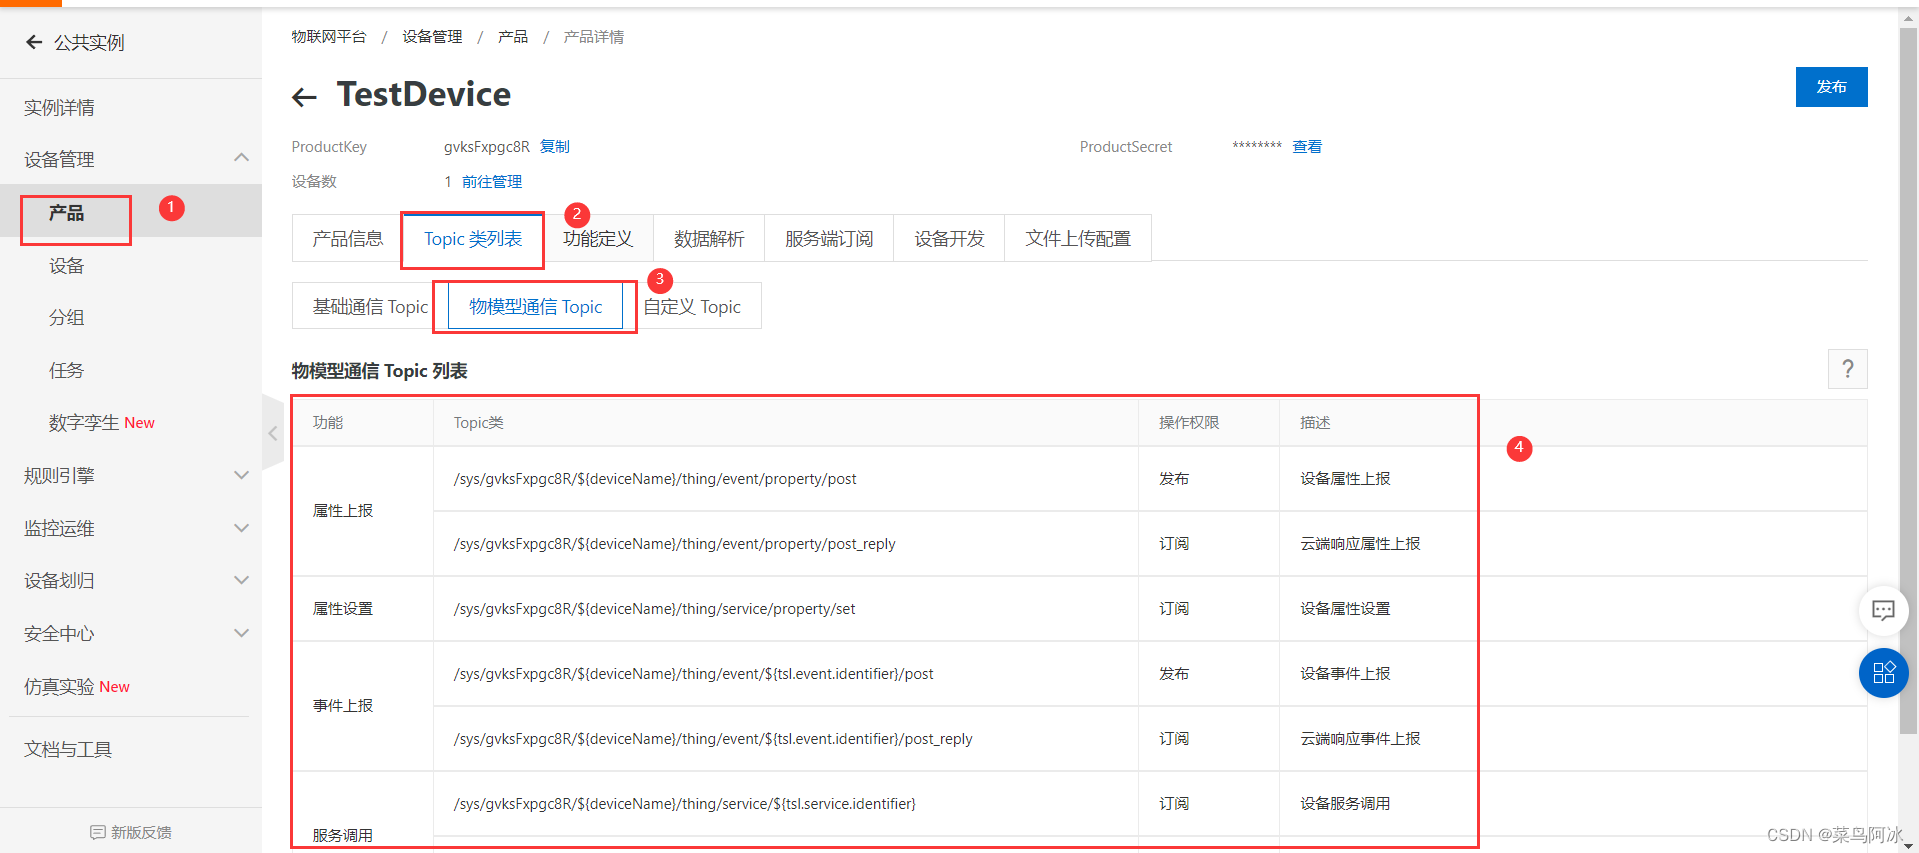
Task: Click the 操作权限 column header
Action: [1189, 422]
